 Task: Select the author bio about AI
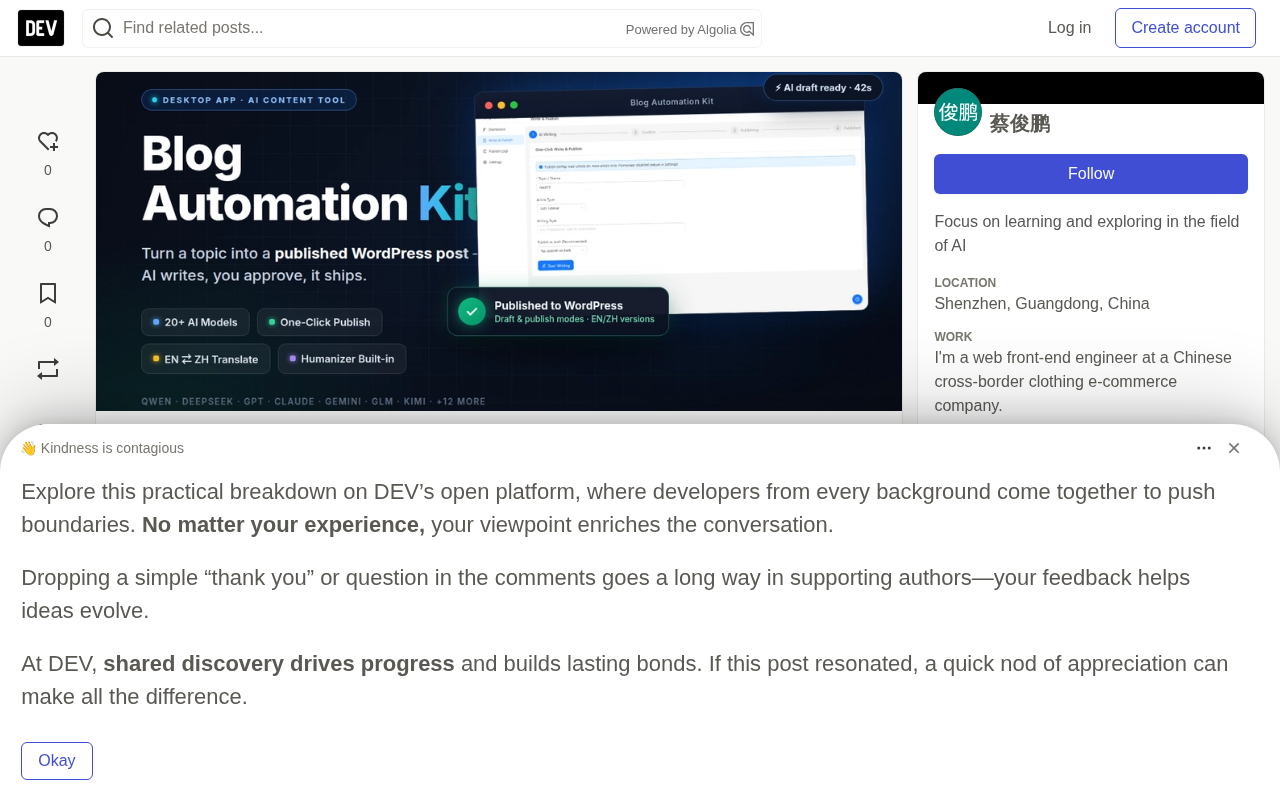click(1087, 234)
